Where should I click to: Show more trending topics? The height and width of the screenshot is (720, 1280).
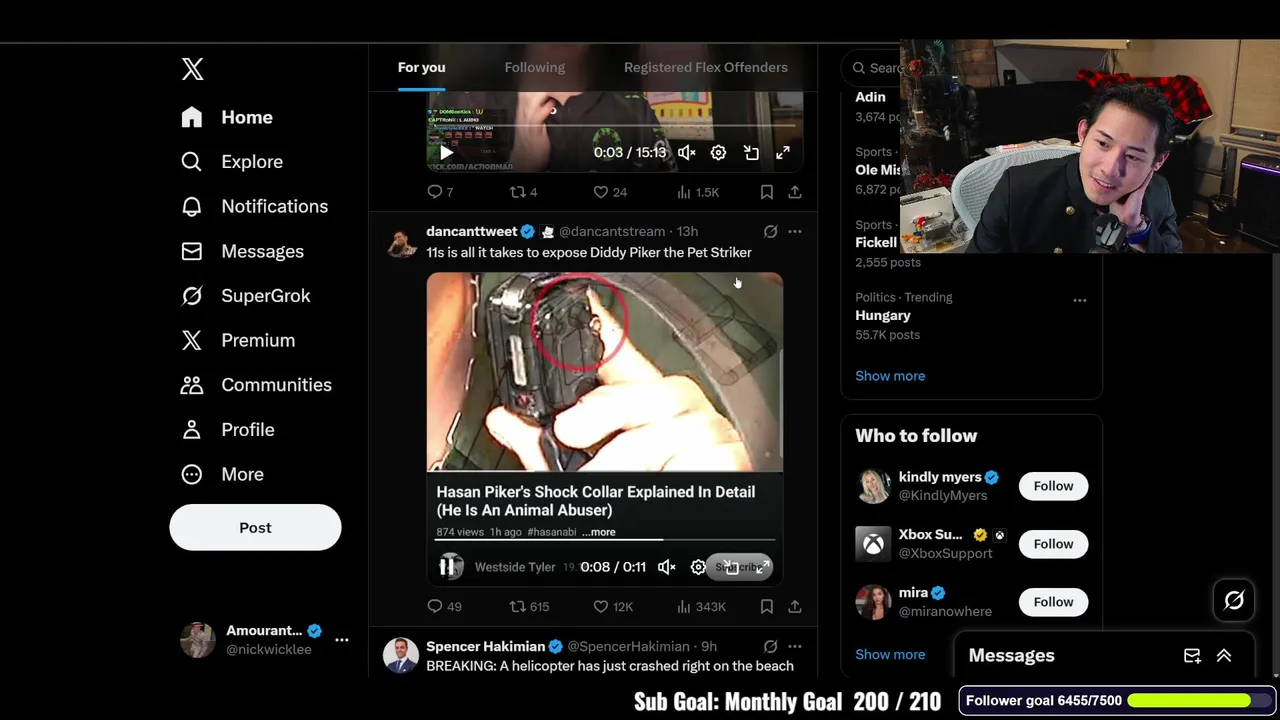890,376
